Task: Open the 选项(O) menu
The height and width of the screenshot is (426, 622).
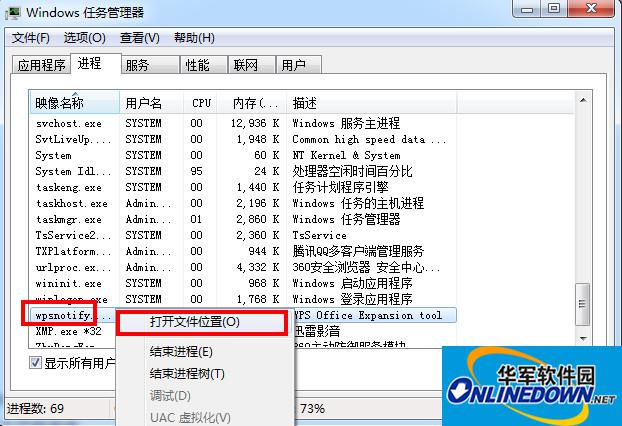Action: pos(84,38)
